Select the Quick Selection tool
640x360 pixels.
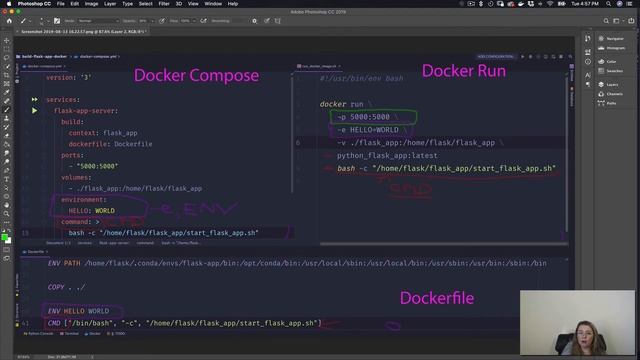7,66
